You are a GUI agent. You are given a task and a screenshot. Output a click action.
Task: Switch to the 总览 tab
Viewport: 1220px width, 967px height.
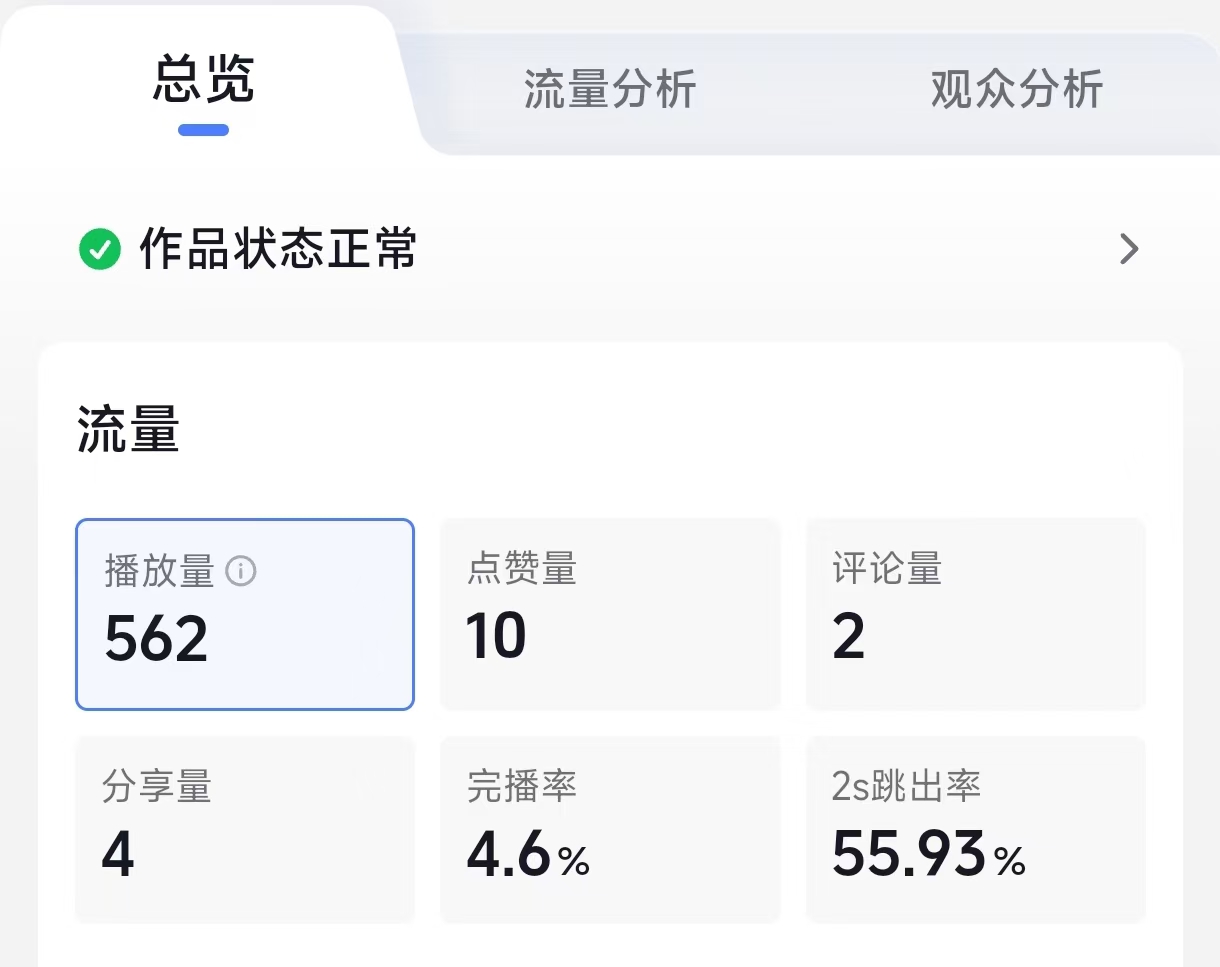(204, 80)
